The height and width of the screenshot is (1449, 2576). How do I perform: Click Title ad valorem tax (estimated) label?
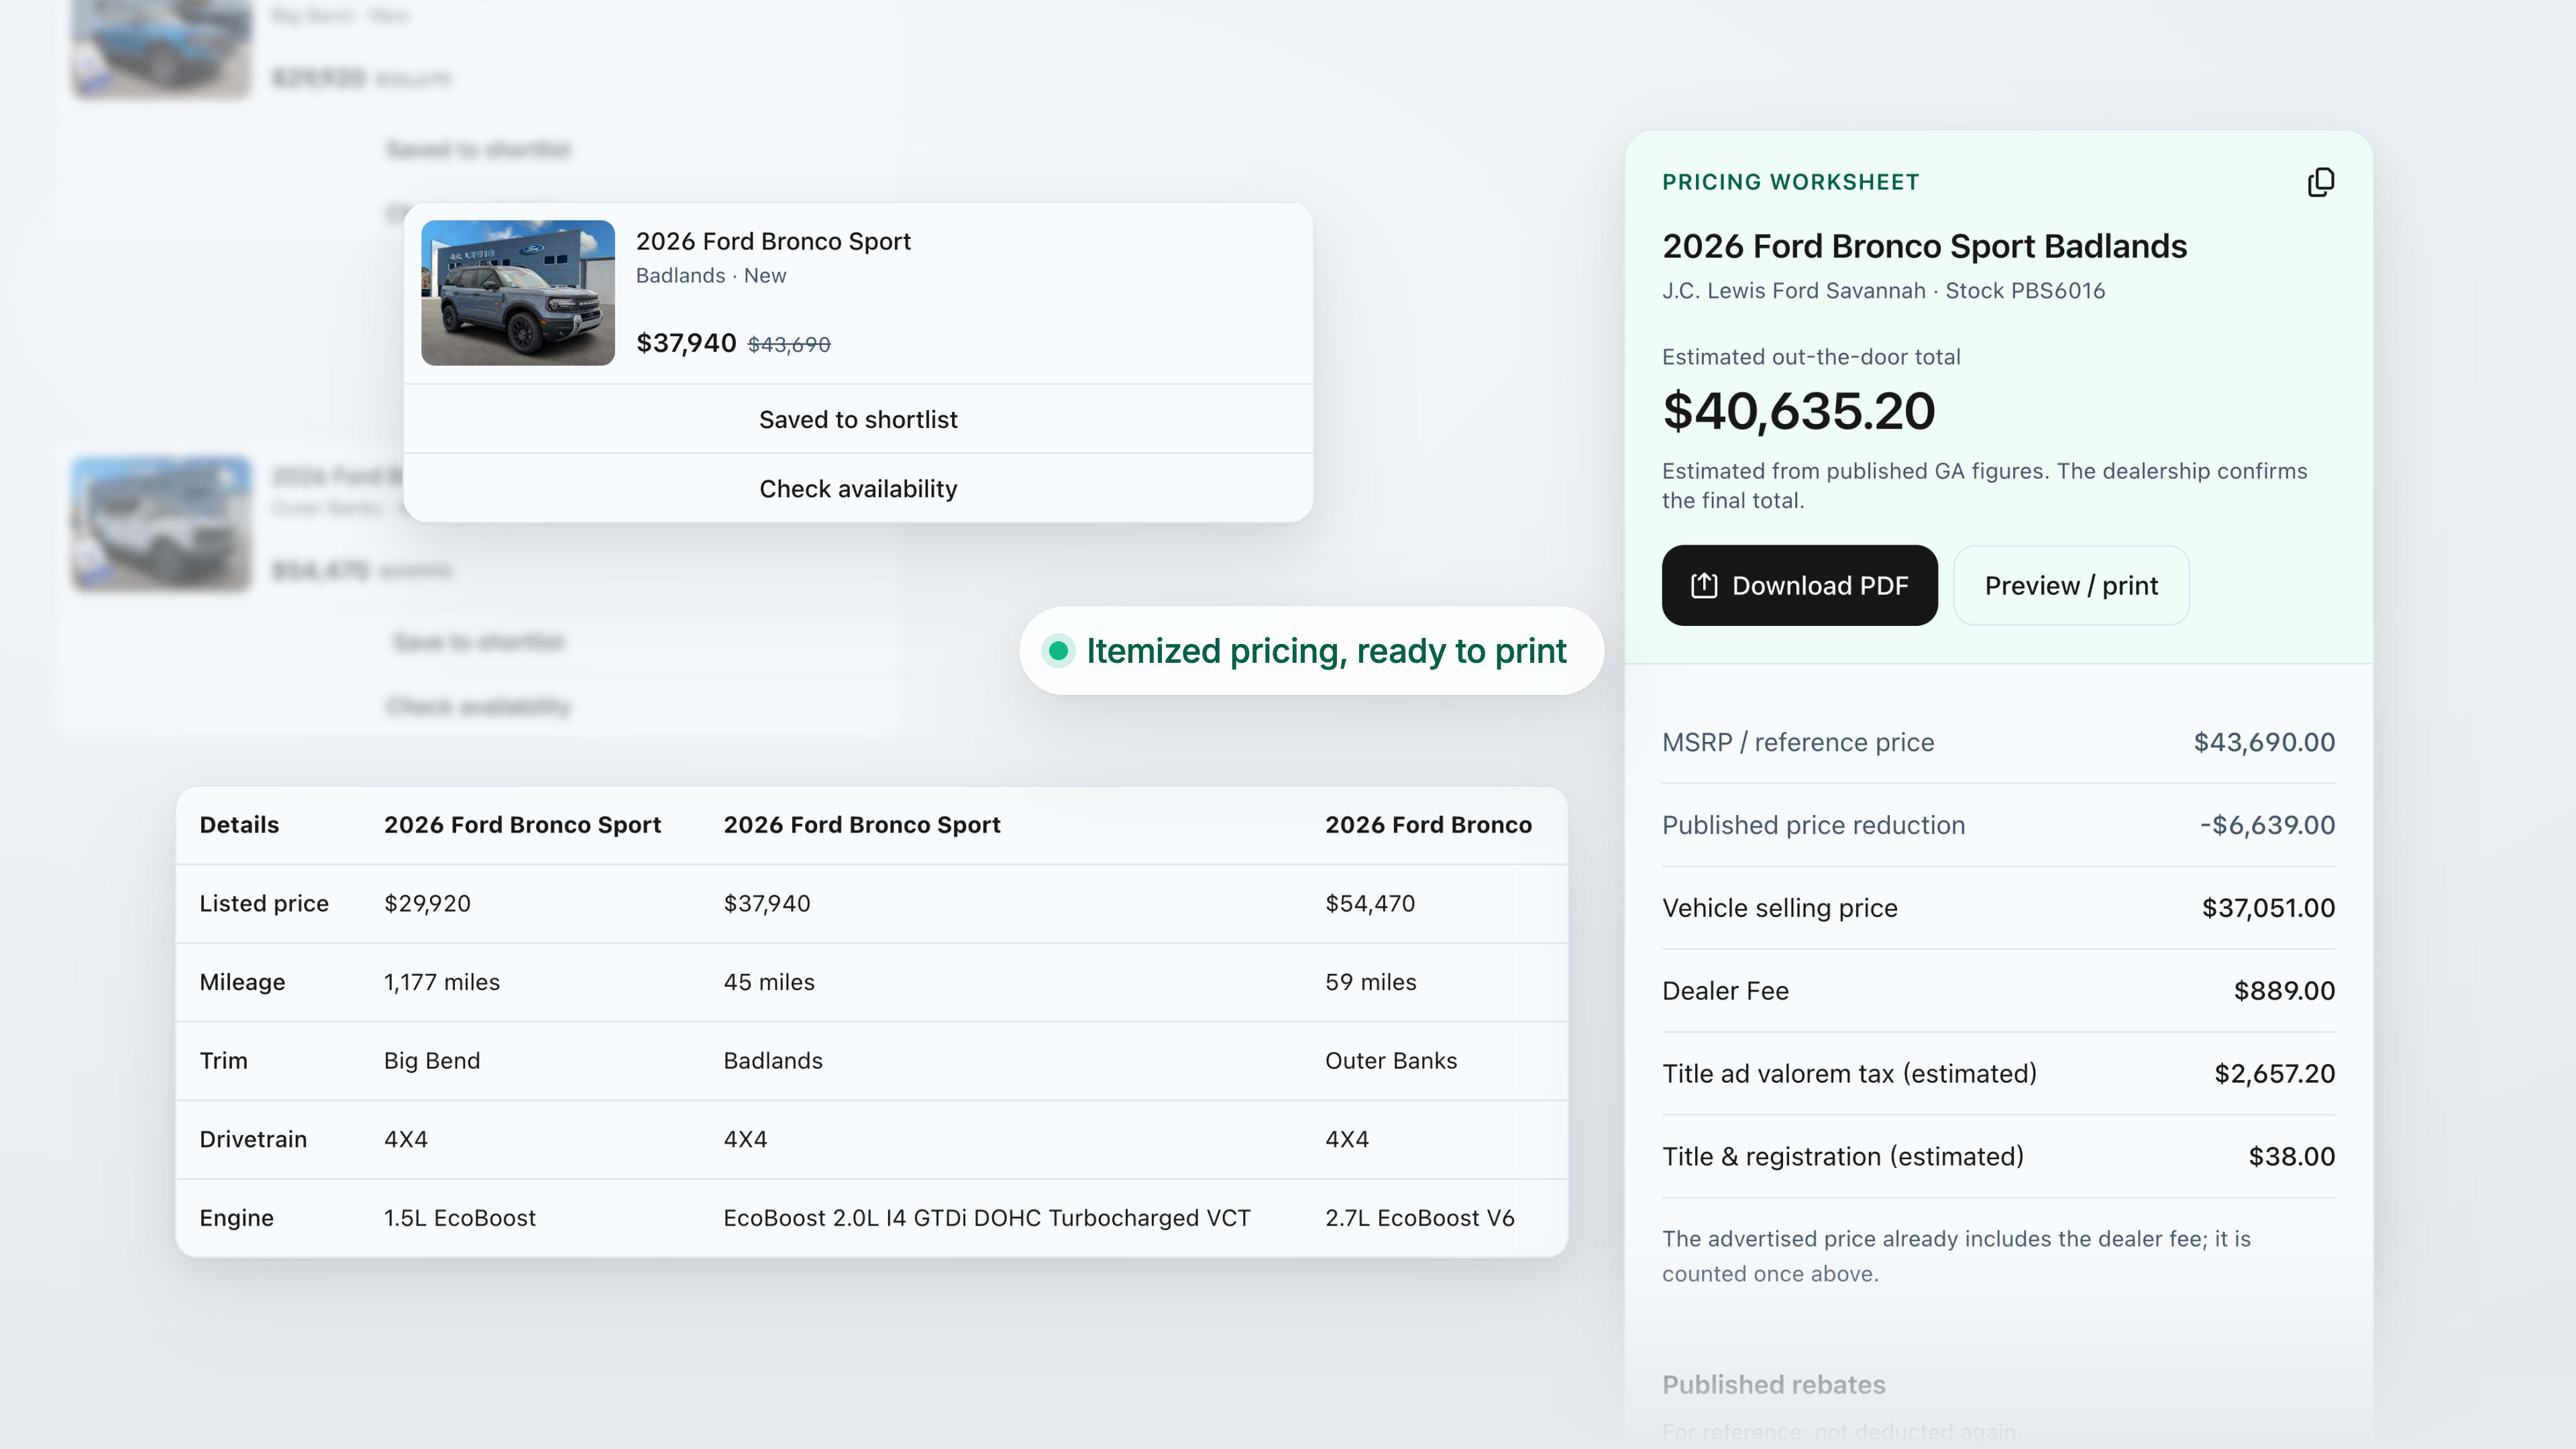point(1849,1074)
